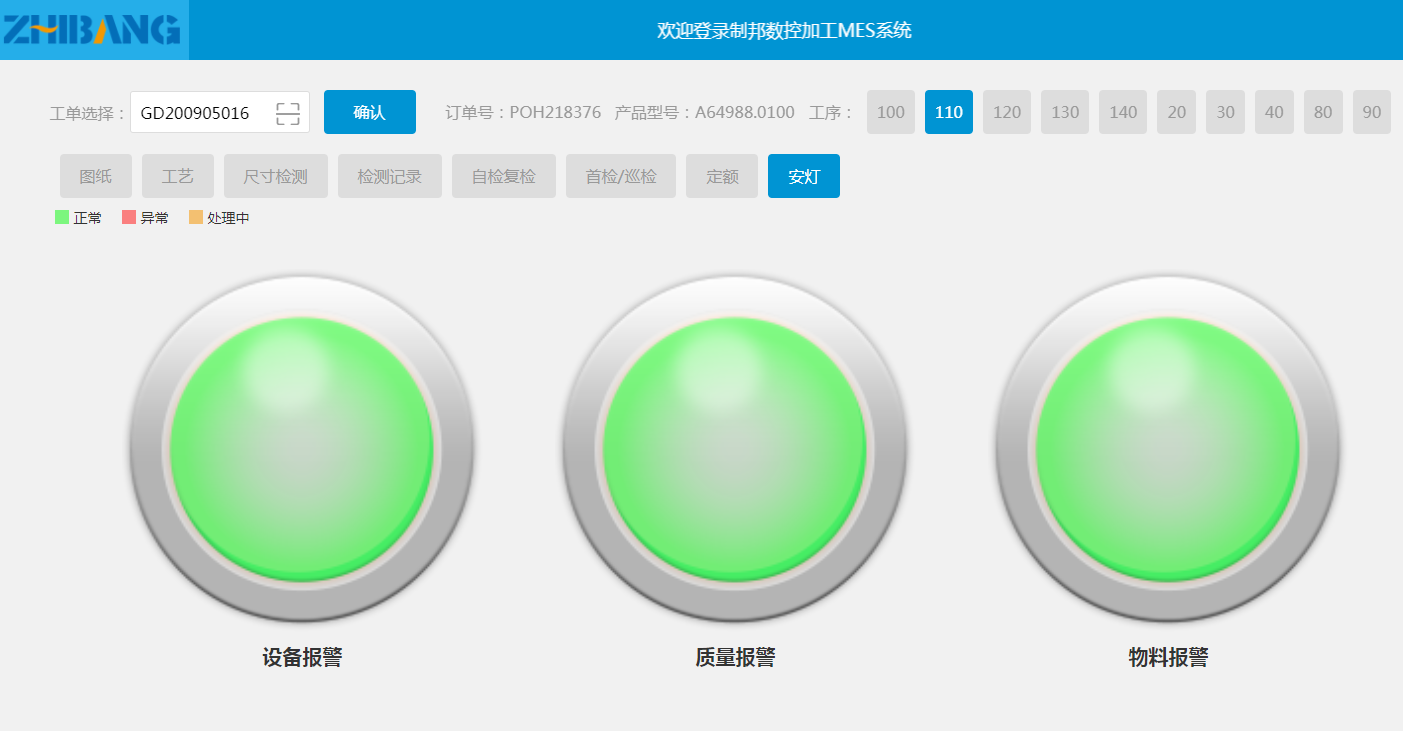Click the 设备报警 green alarm light
The image size is (1403, 731).
pos(302,448)
